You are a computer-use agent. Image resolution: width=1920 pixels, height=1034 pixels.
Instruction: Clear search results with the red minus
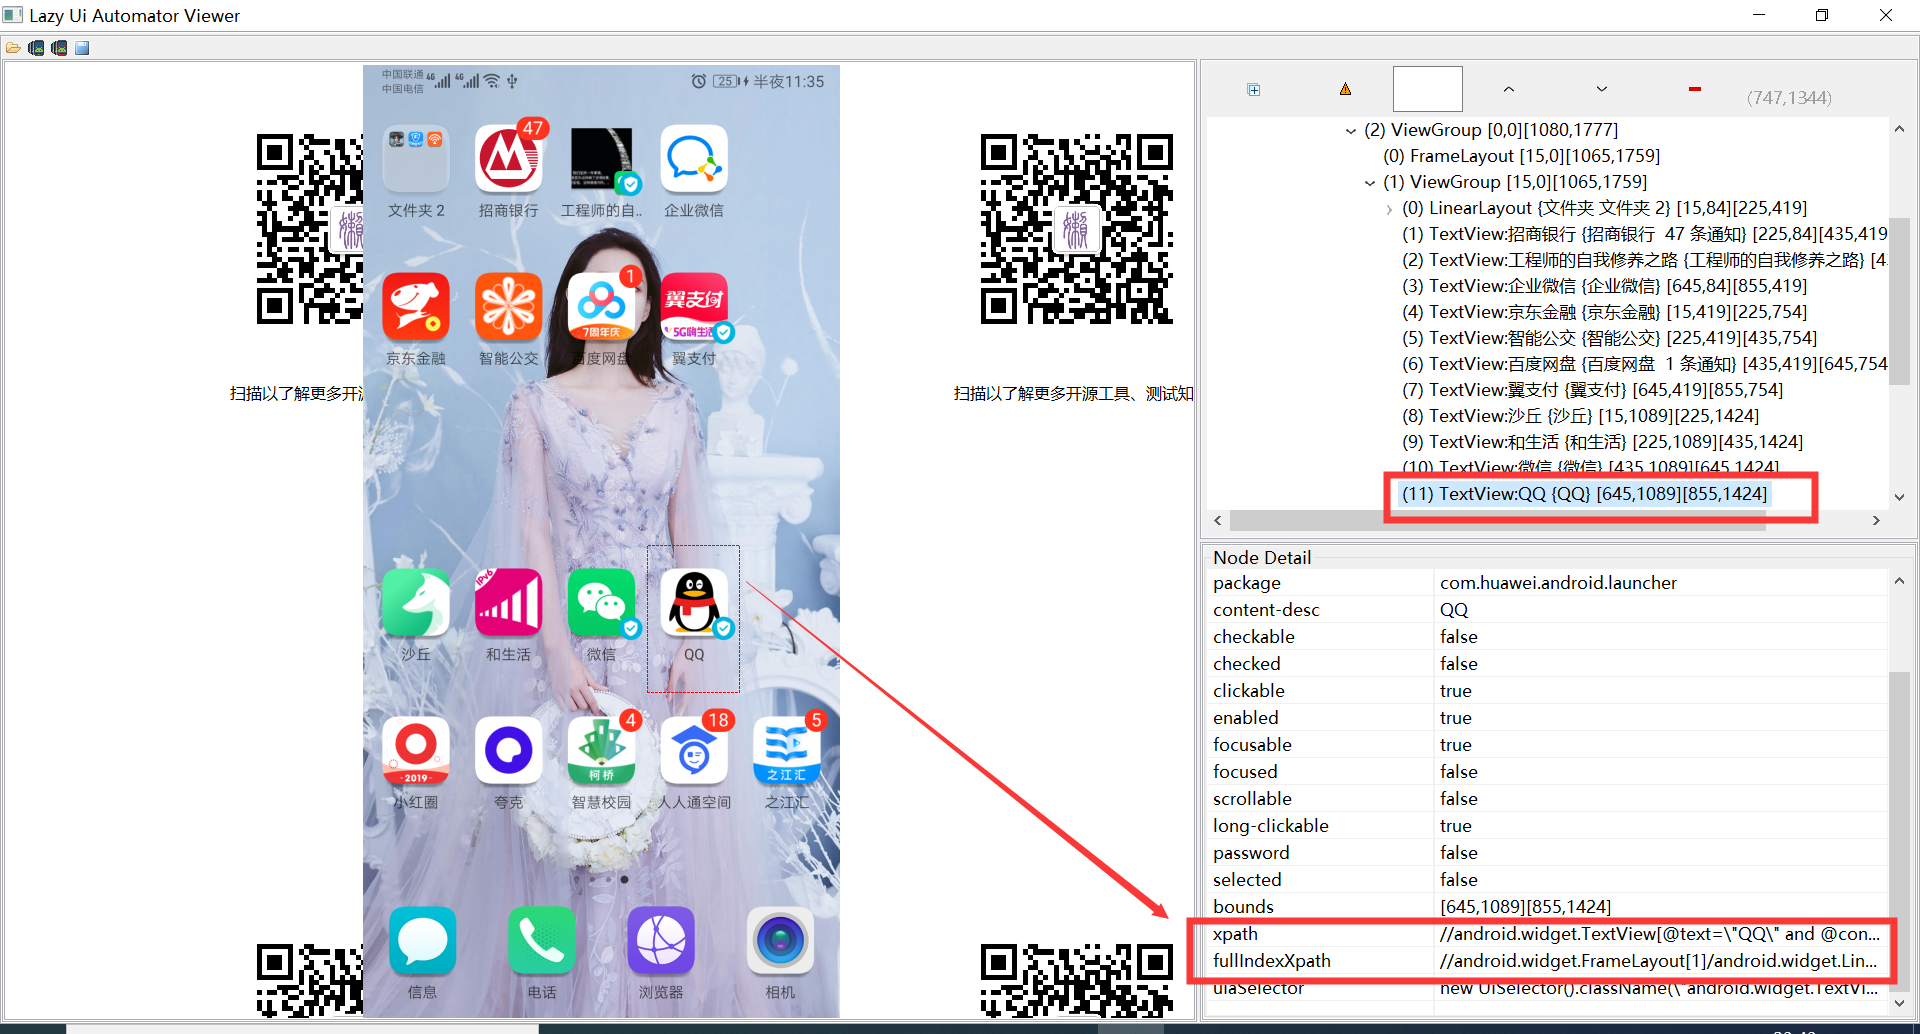pos(1694,89)
